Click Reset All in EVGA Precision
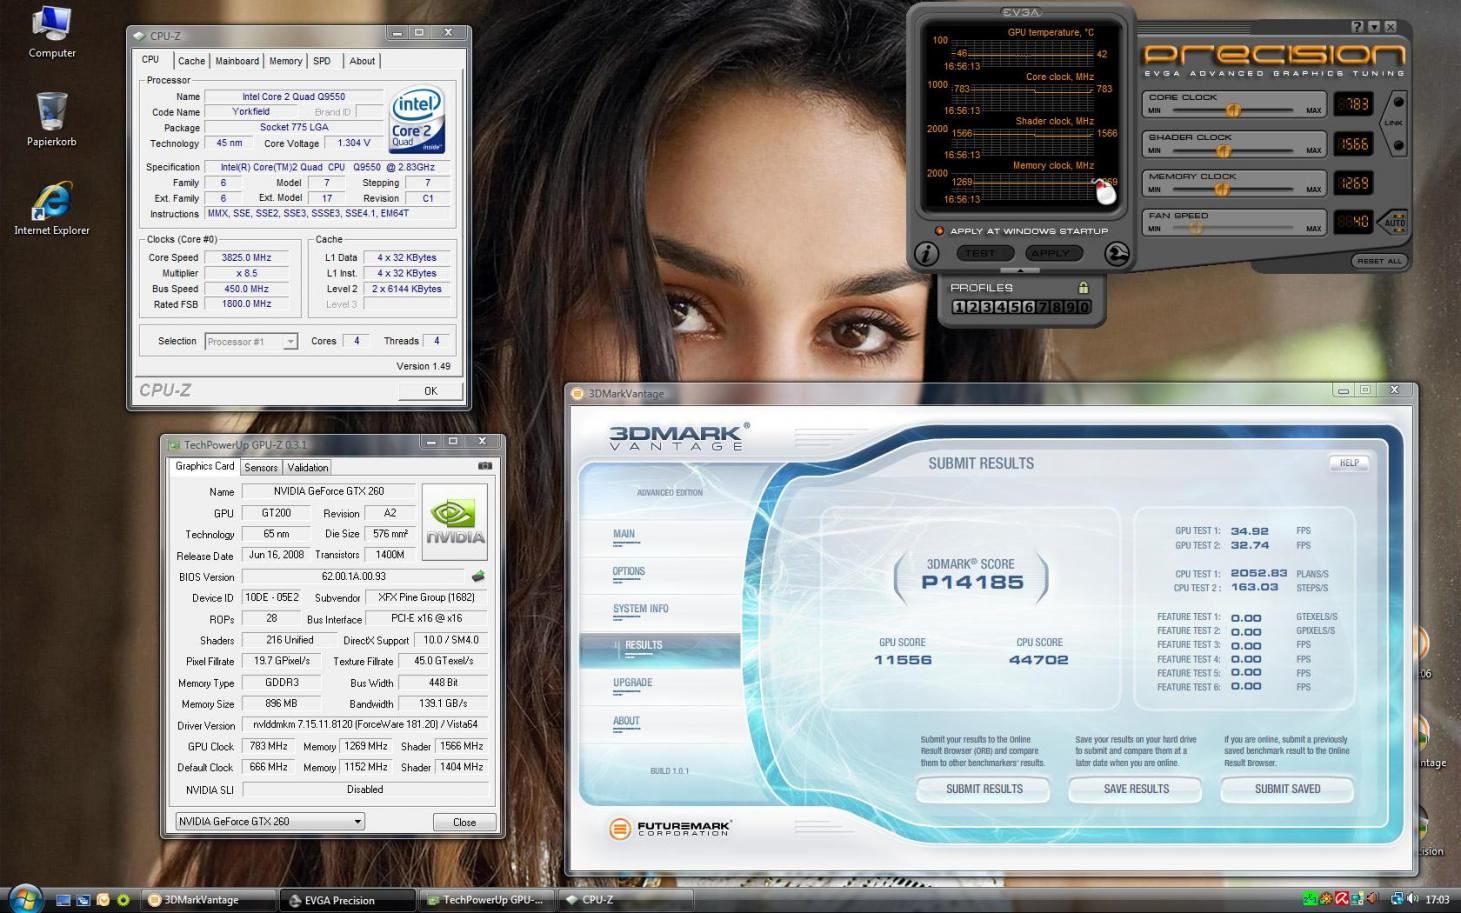This screenshot has height=913, width=1461. (x=1378, y=261)
